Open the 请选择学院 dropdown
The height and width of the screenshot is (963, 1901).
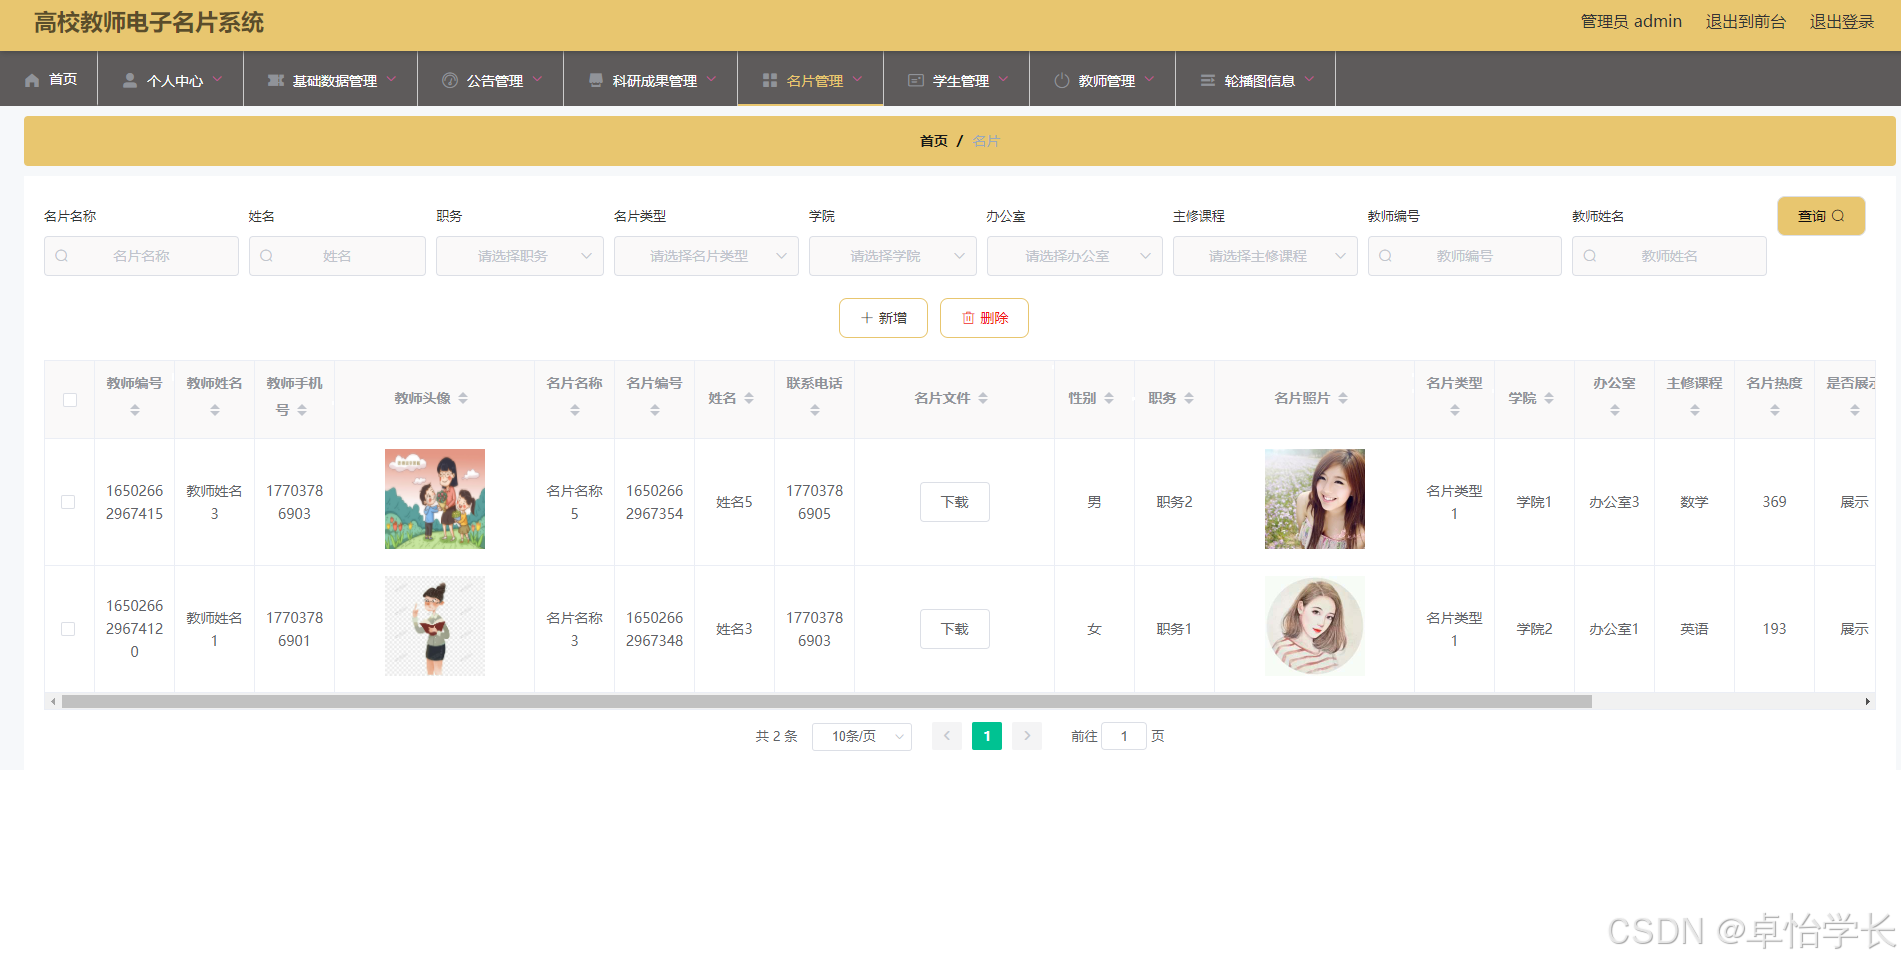coord(893,256)
